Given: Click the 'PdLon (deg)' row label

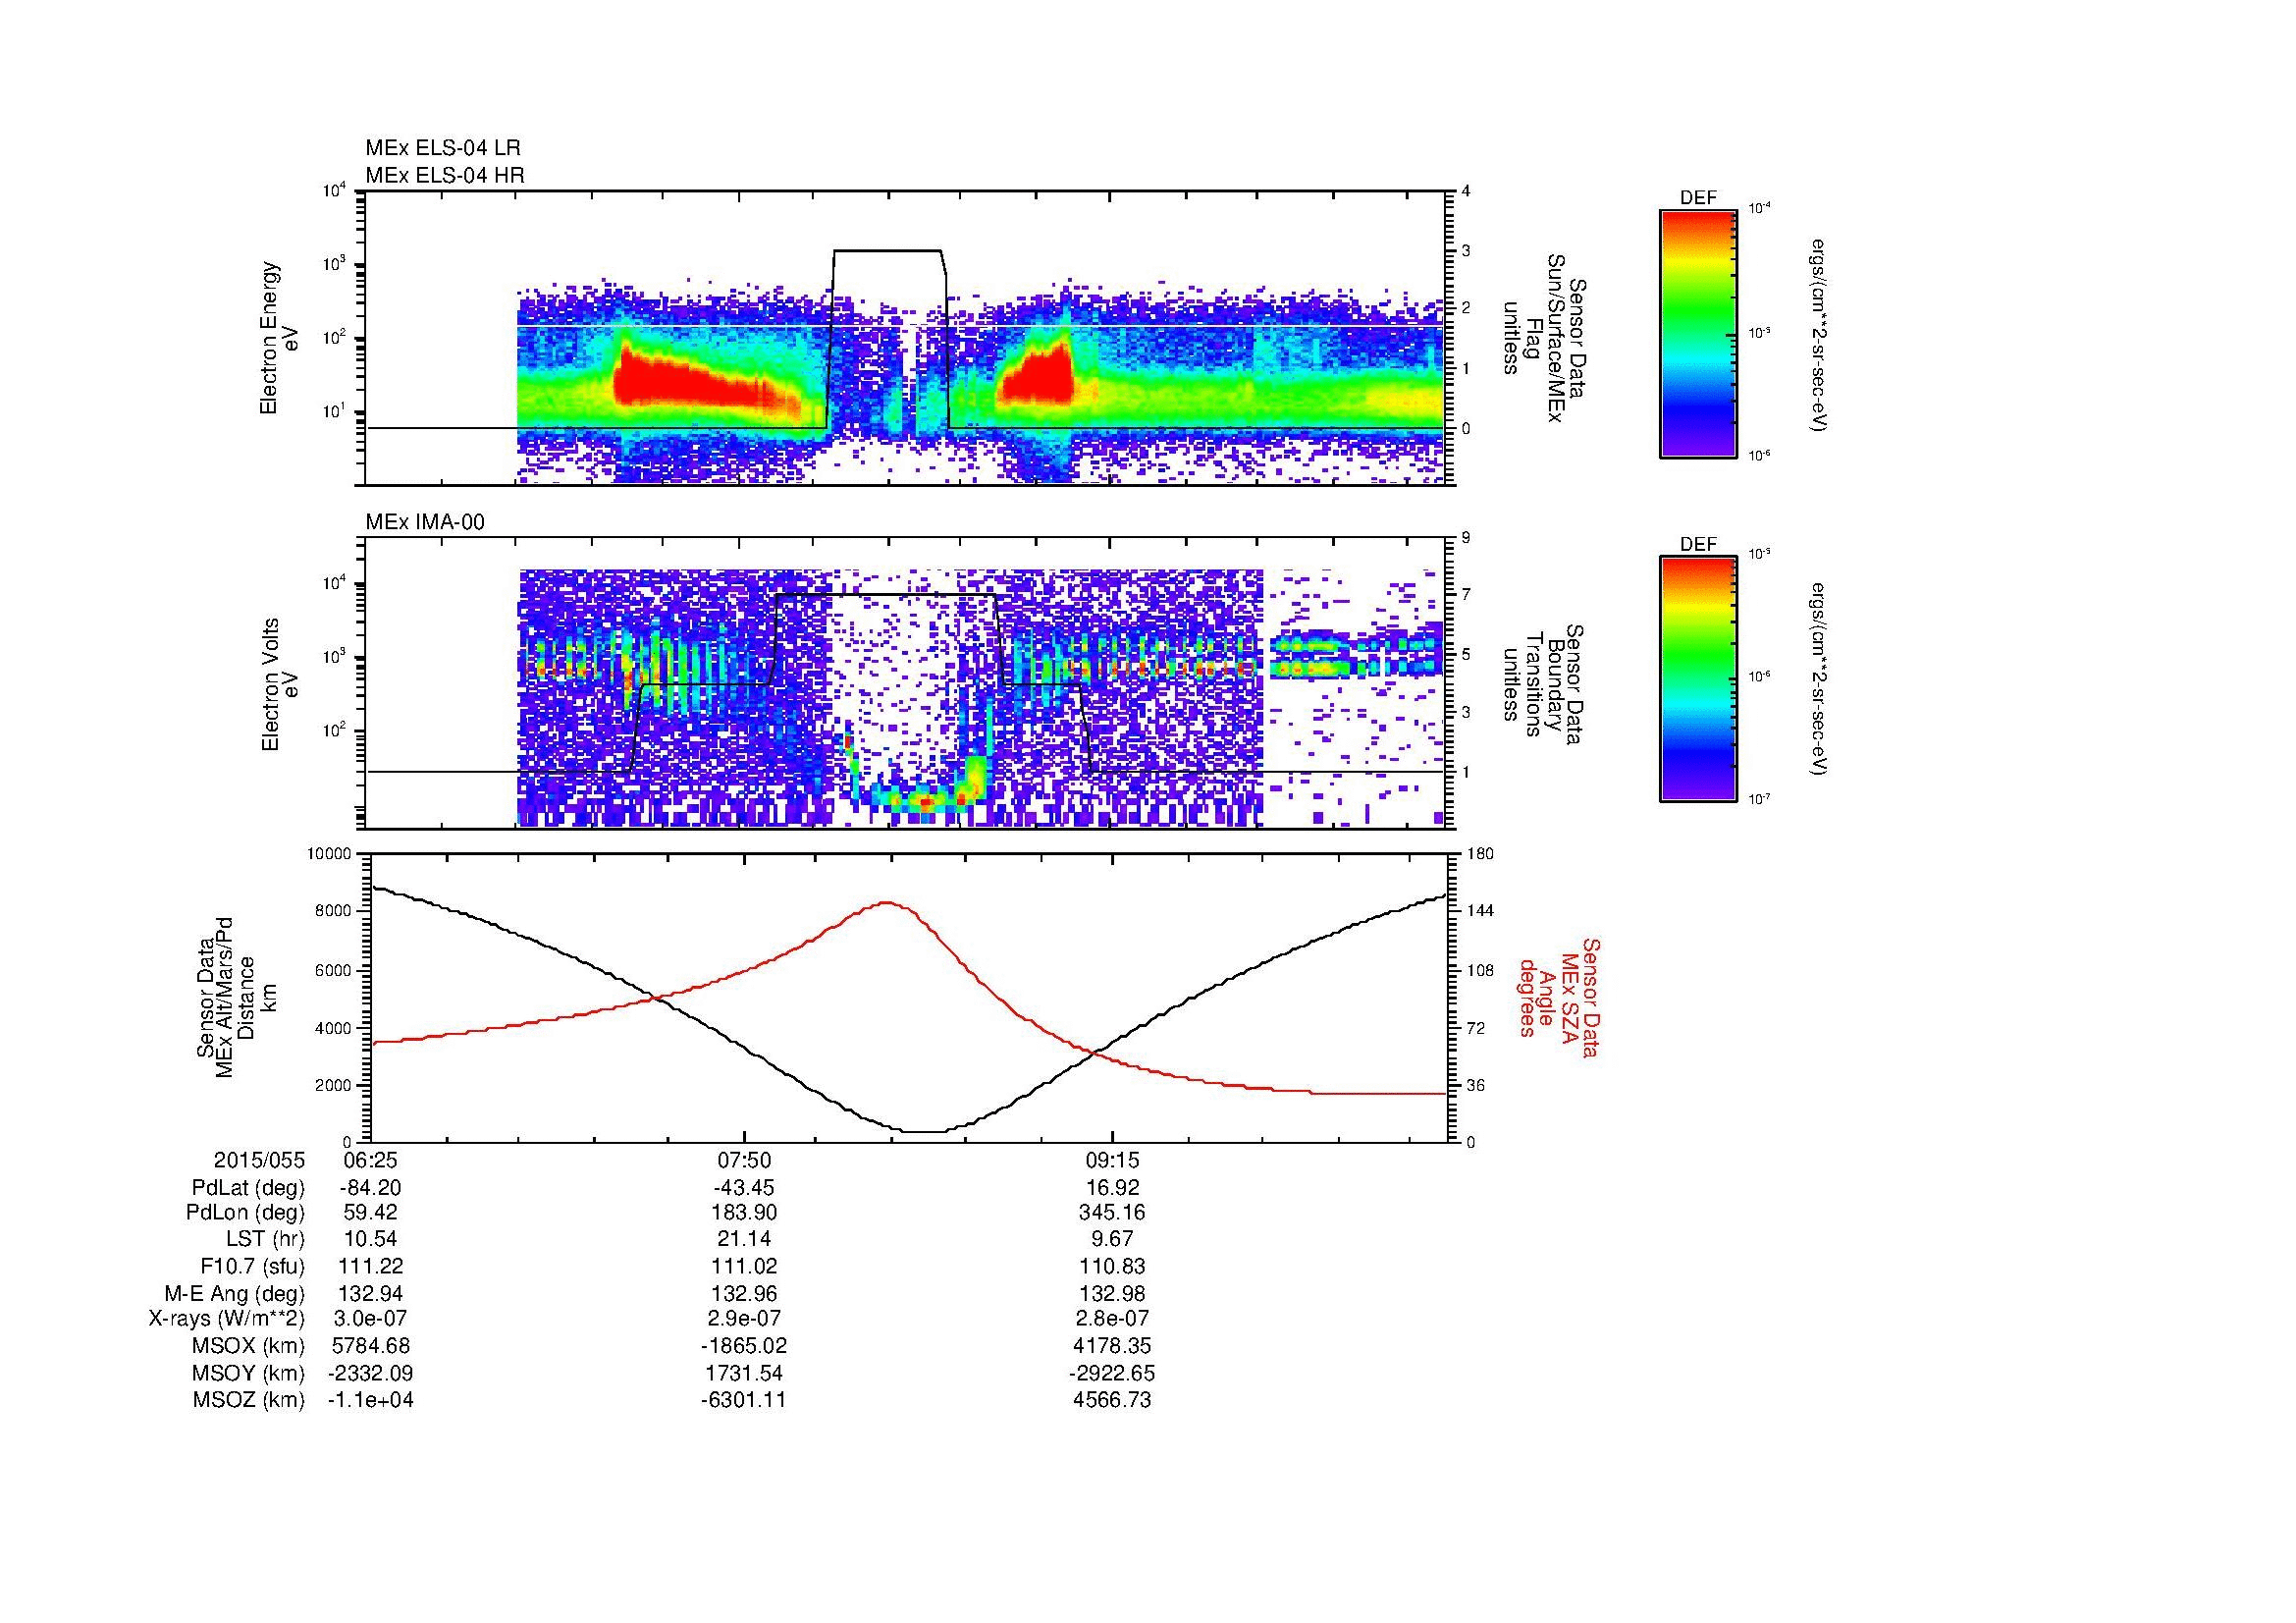Looking at the screenshot, I should pos(245,1213).
